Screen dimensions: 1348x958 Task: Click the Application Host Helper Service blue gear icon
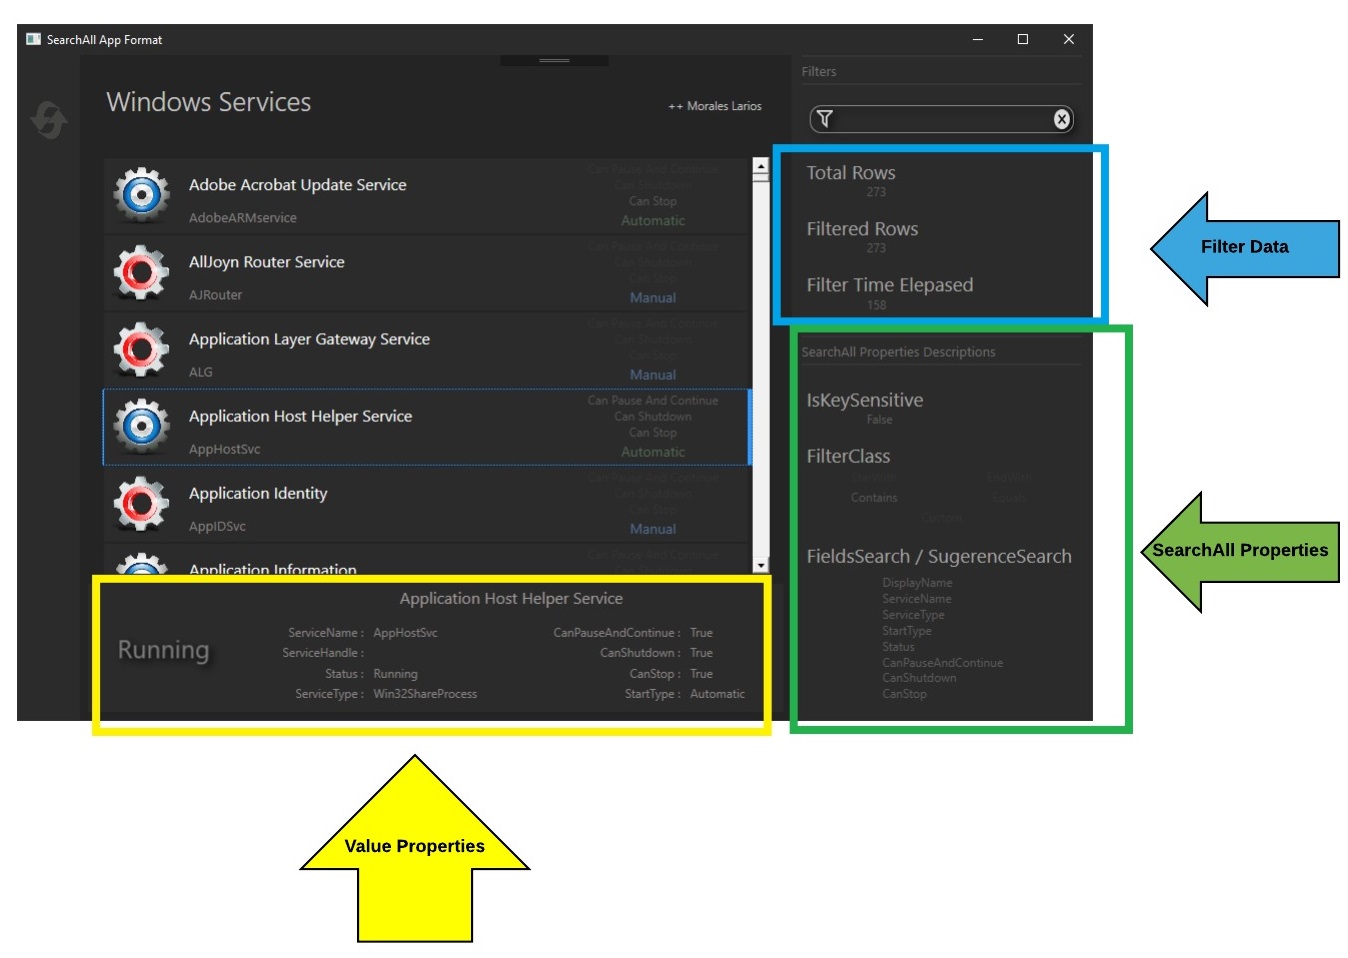point(141,426)
